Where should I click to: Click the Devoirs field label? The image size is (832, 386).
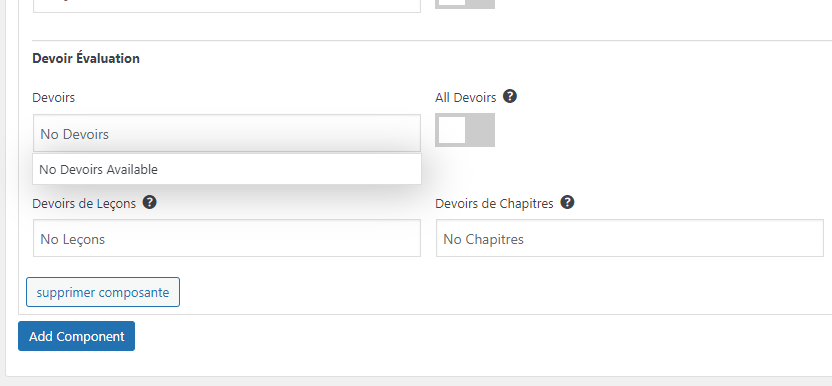click(54, 98)
